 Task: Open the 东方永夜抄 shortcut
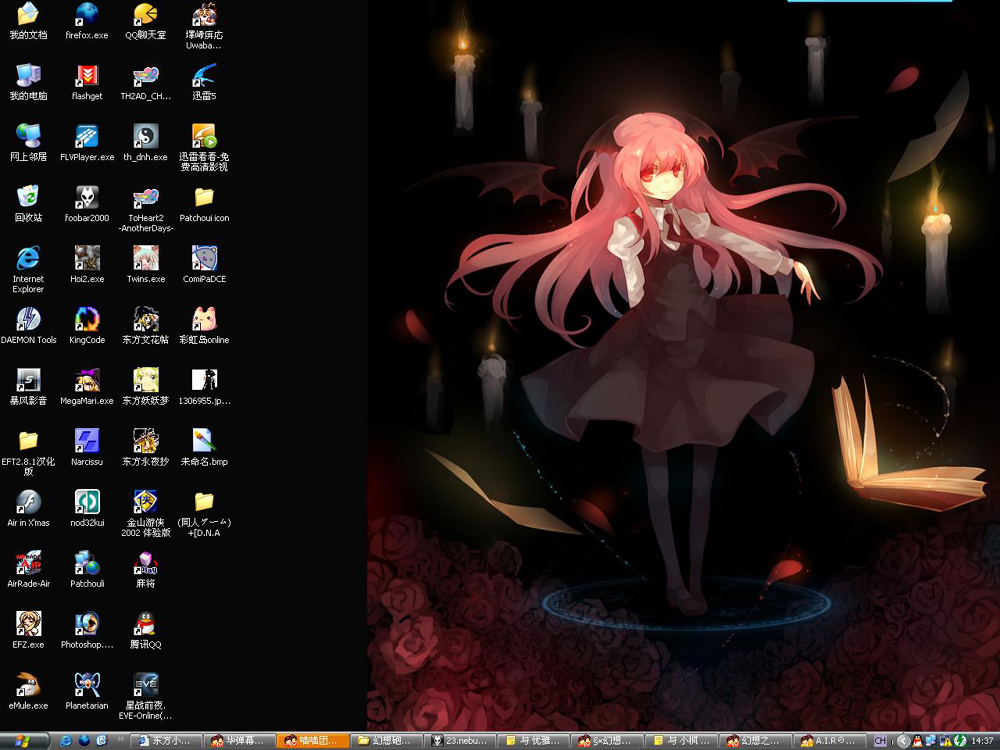tap(145, 448)
